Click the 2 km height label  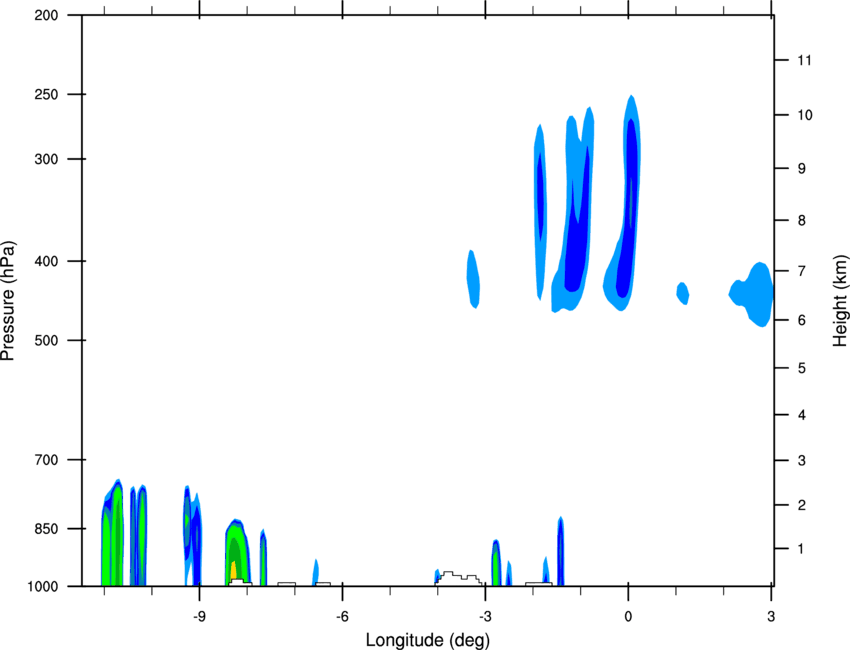tap(801, 505)
